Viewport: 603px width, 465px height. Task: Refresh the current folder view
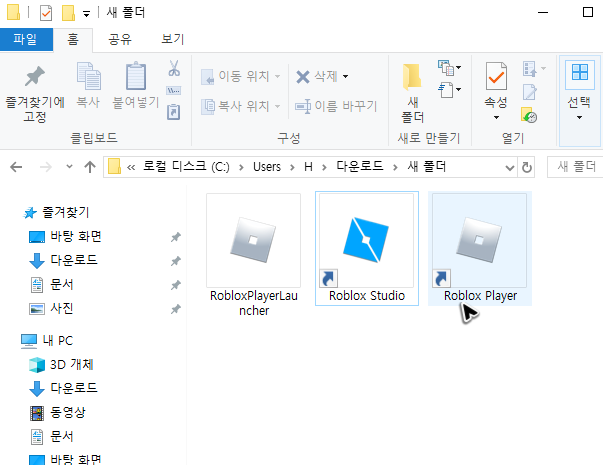(x=526, y=167)
